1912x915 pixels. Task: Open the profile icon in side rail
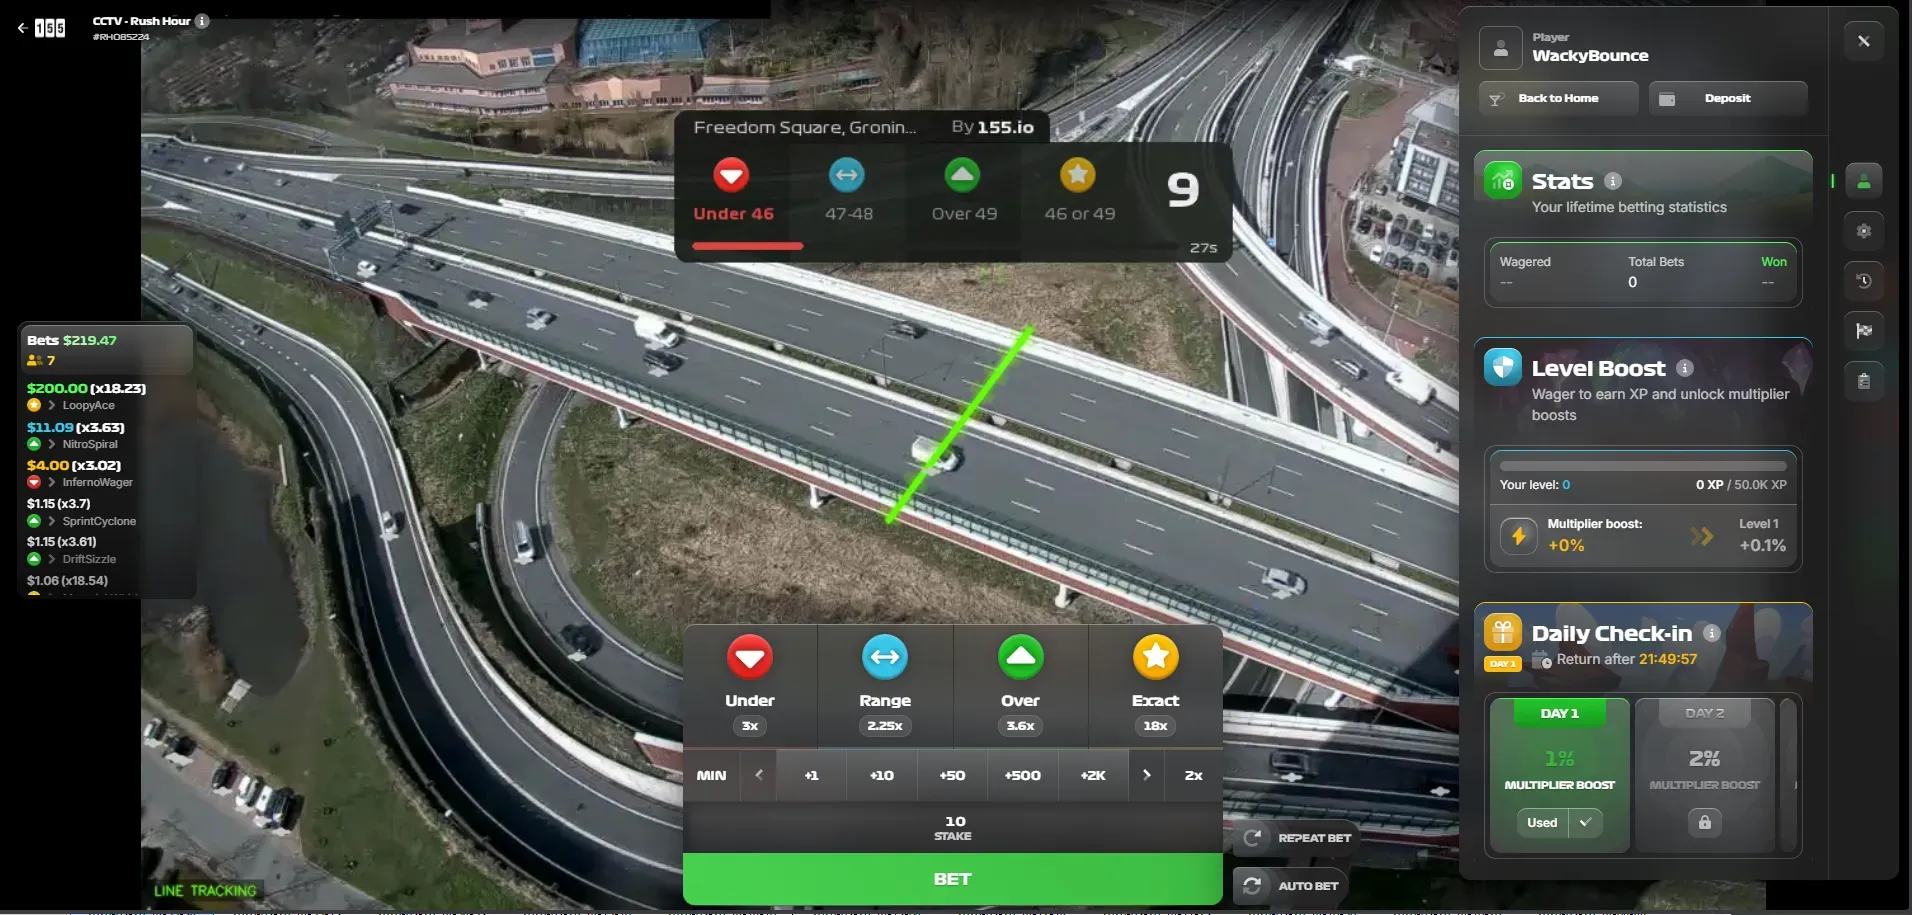pyautogui.click(x=1864, y=181)
